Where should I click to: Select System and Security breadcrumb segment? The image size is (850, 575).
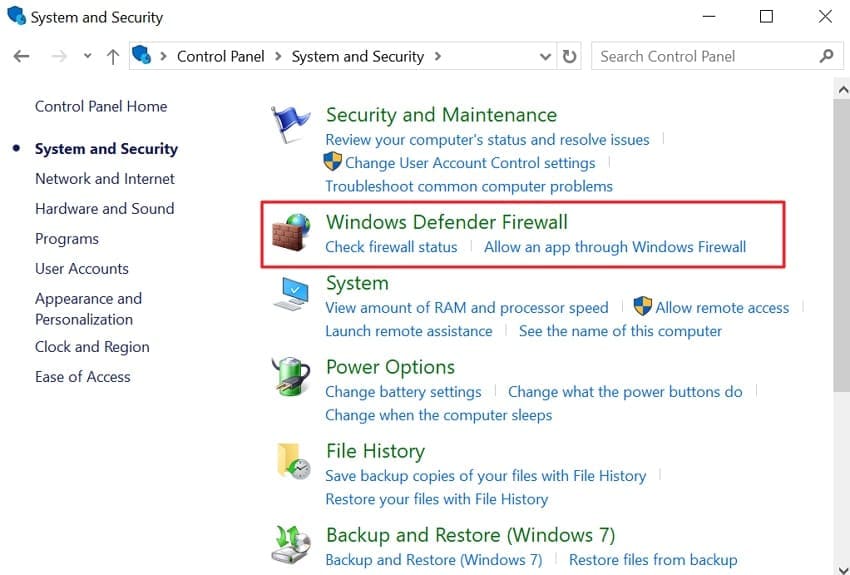[358, 56]
